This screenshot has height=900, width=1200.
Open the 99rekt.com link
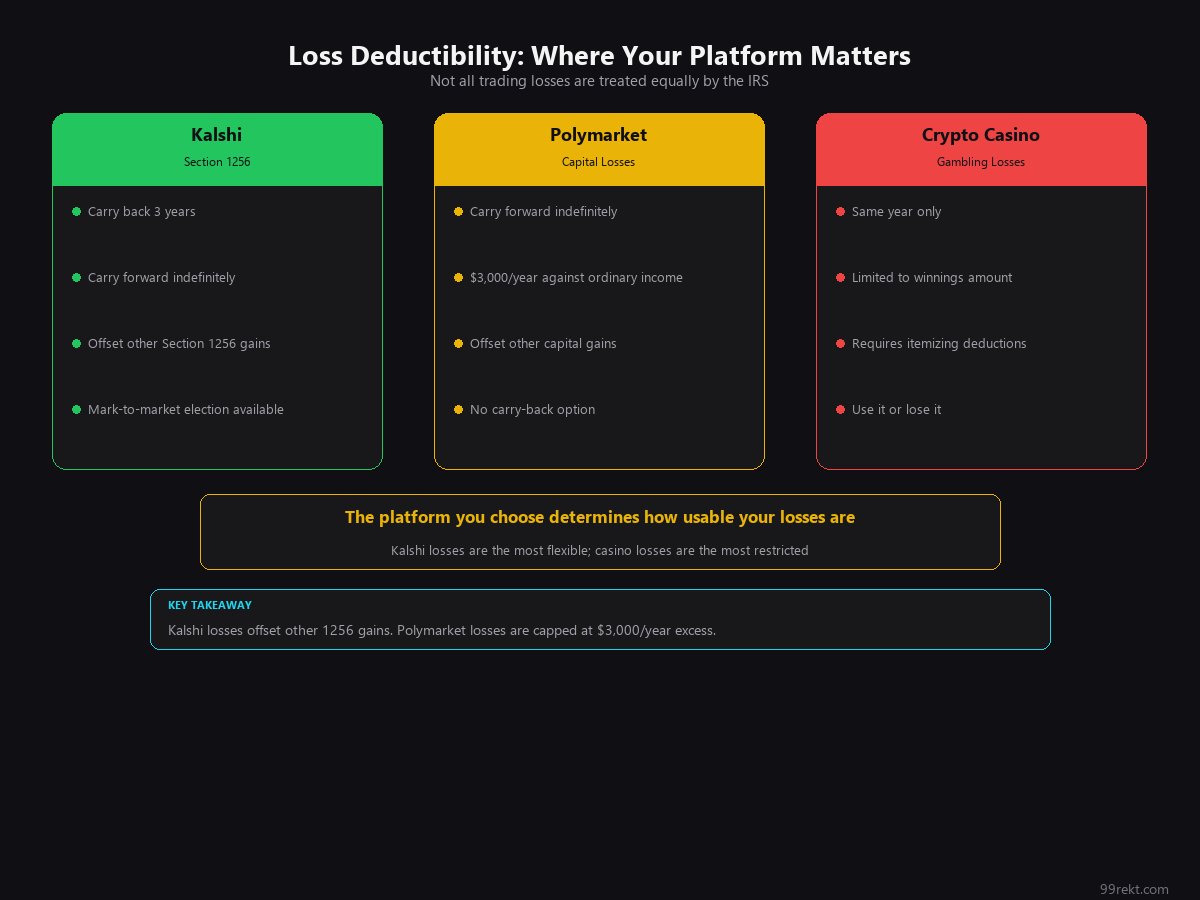pyautogui.click(x=1134, y=889)
